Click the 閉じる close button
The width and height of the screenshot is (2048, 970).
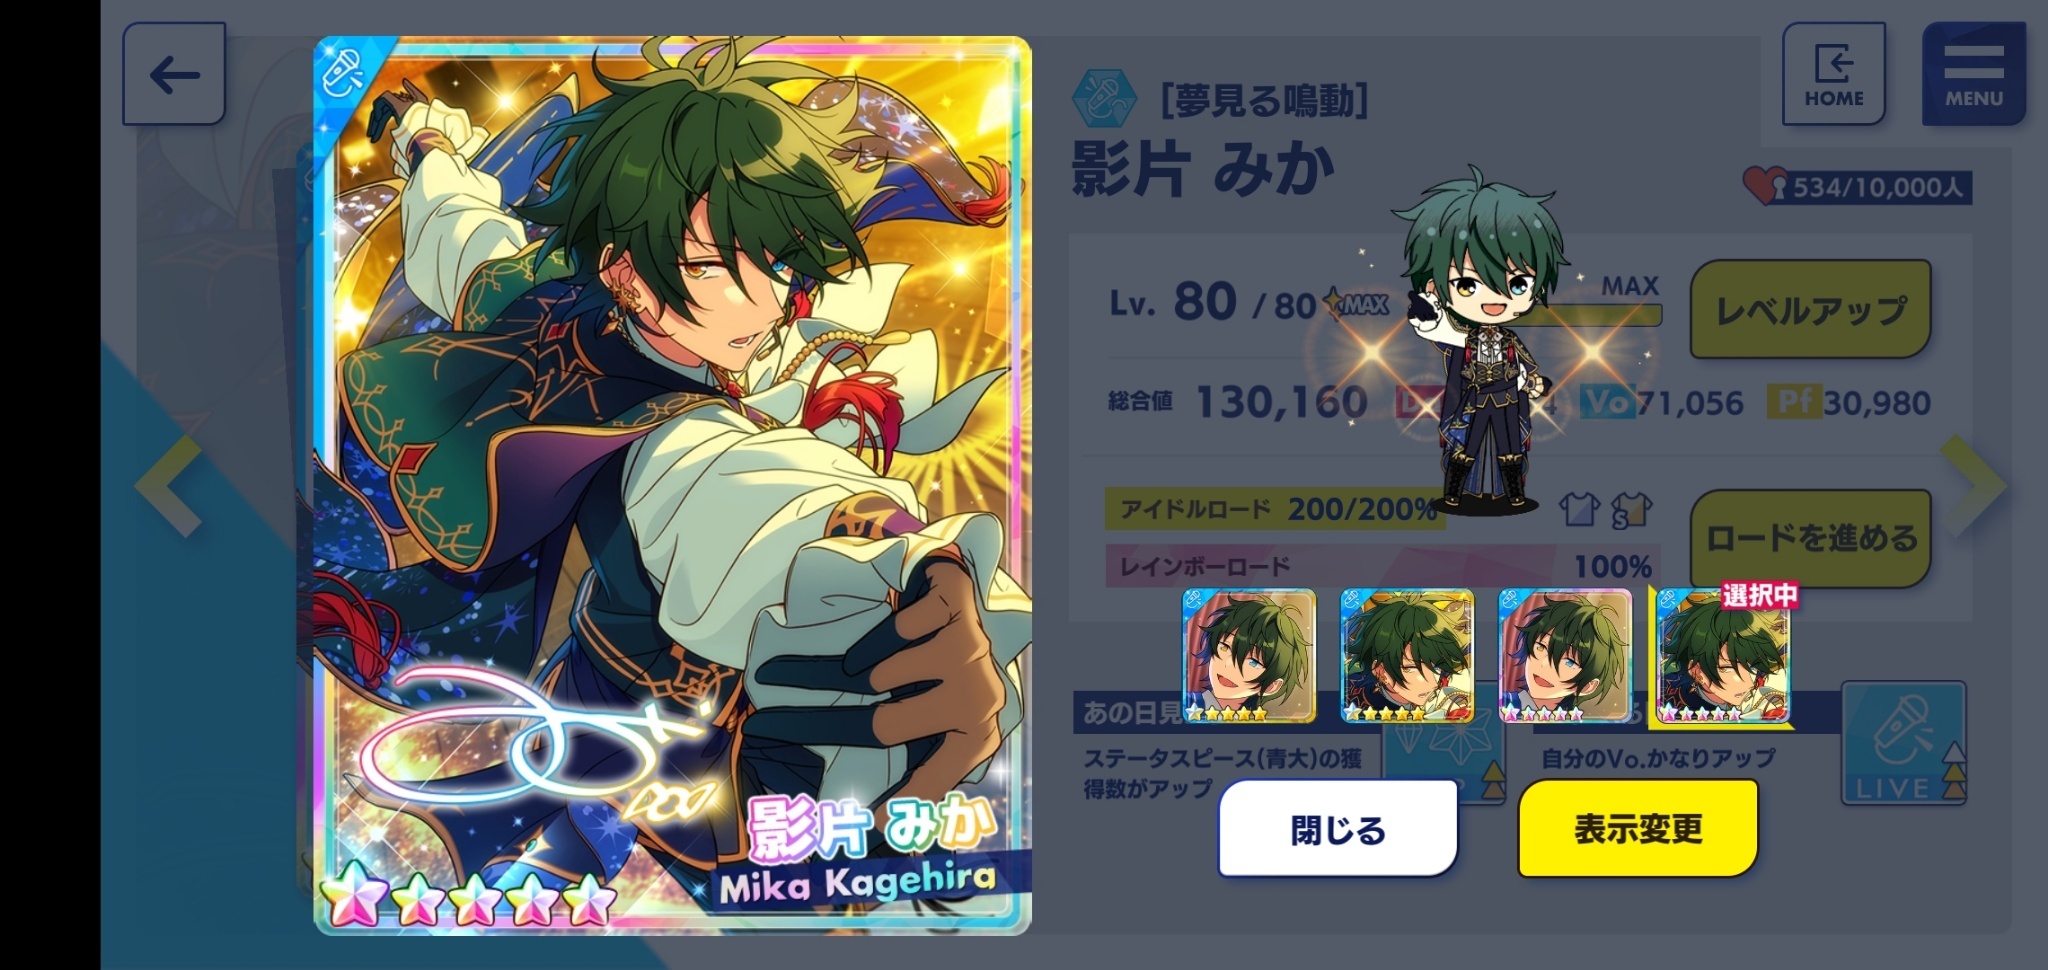coord(1338,829)
